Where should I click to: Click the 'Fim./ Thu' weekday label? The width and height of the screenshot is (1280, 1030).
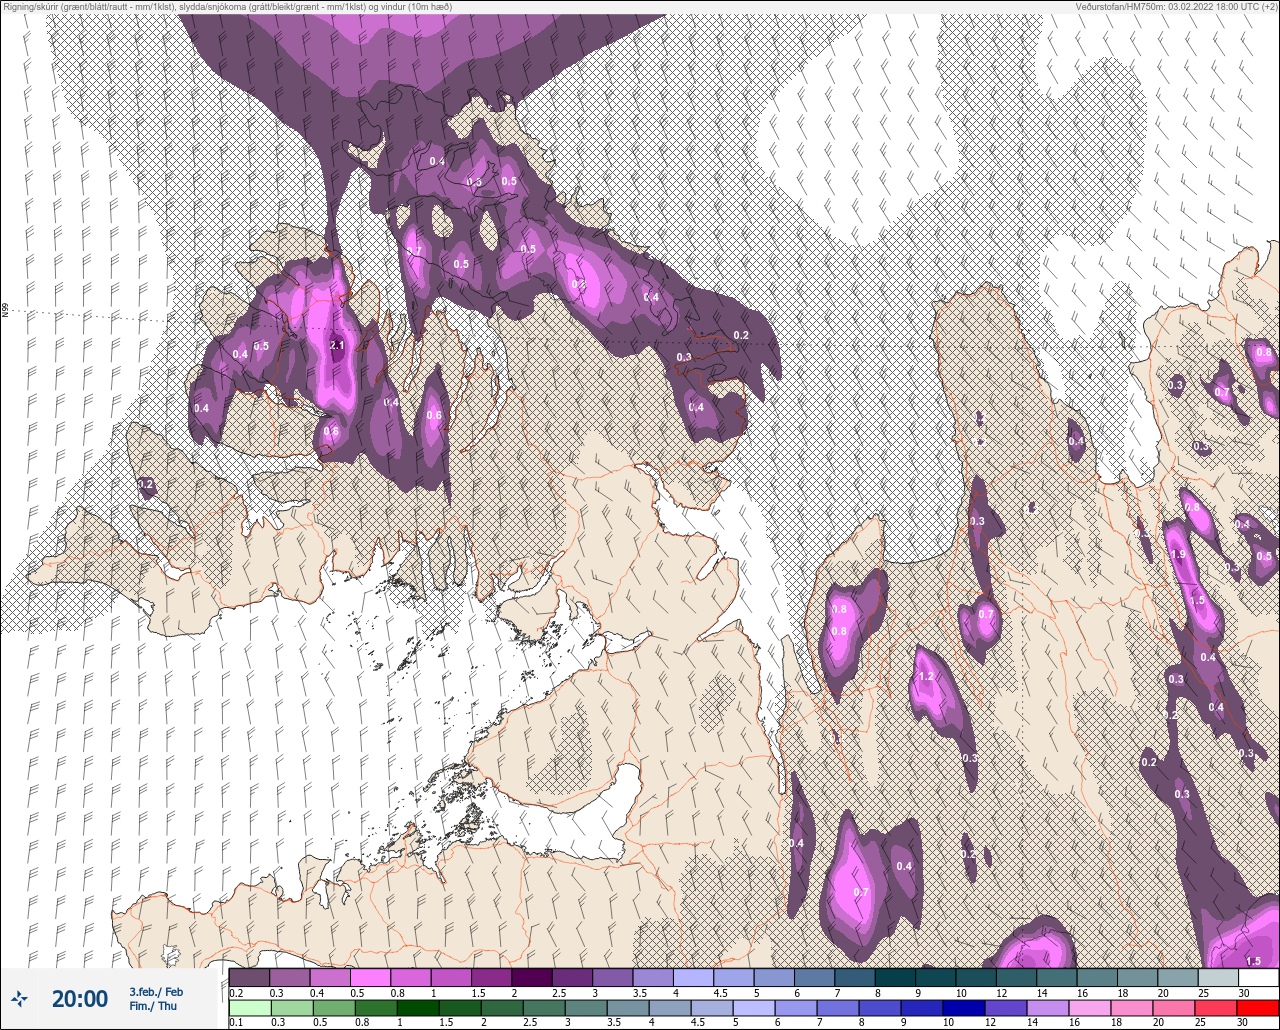point(153,1006)
